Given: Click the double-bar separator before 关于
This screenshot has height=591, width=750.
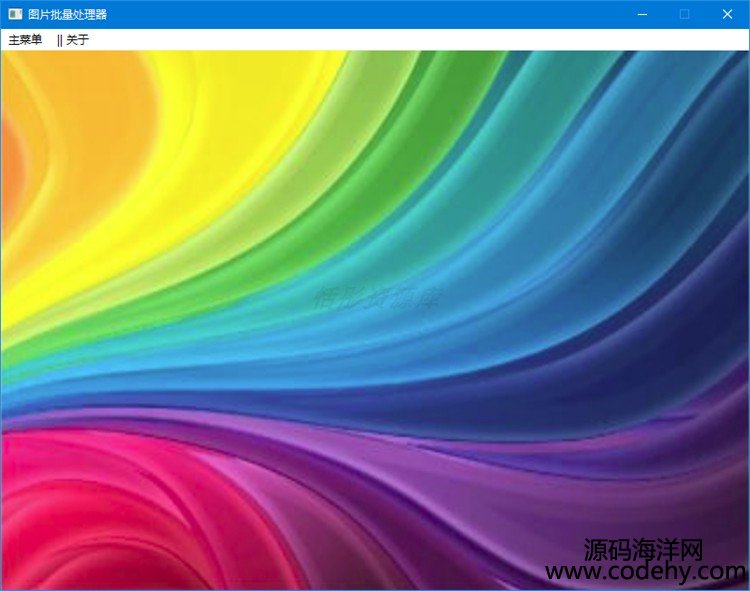Looking at the screenshot, I should click(59, 40).
